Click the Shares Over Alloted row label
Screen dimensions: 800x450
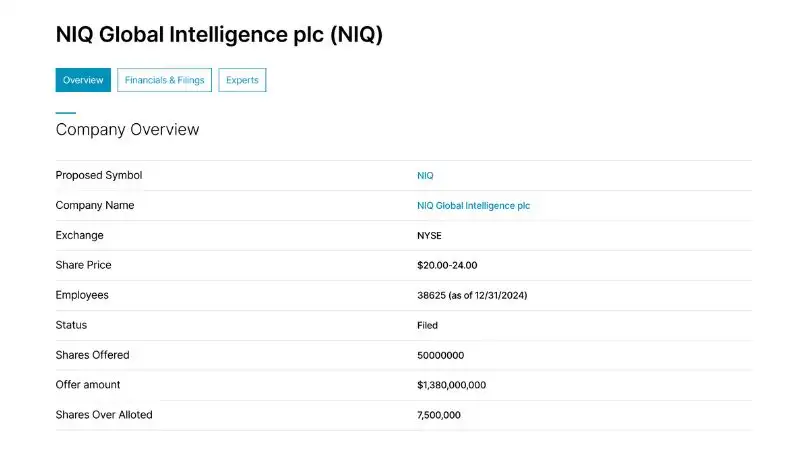104,415
